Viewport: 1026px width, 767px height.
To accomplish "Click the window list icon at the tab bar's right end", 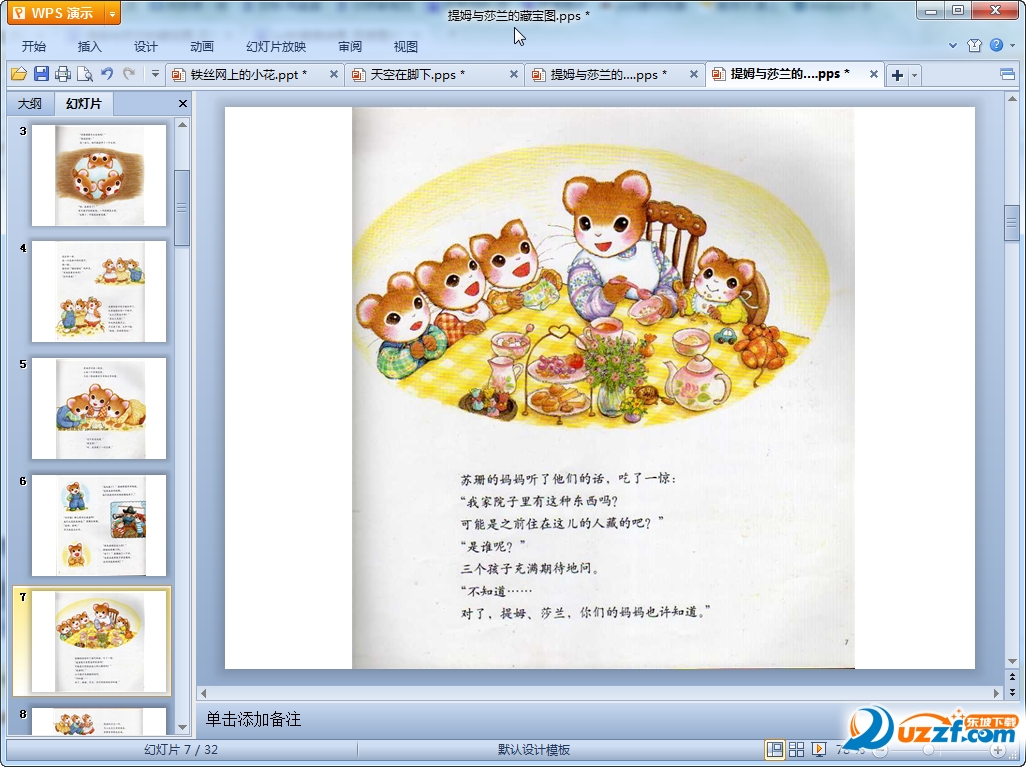I will [1008, 75].
